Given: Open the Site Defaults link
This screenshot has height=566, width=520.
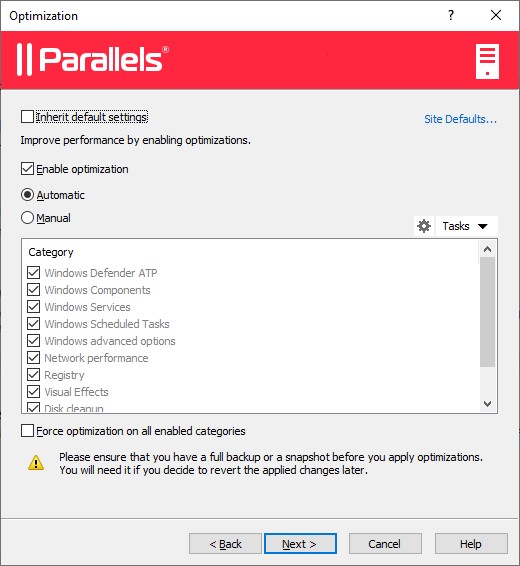Looking at the screenshot, I should pos(460,119).
